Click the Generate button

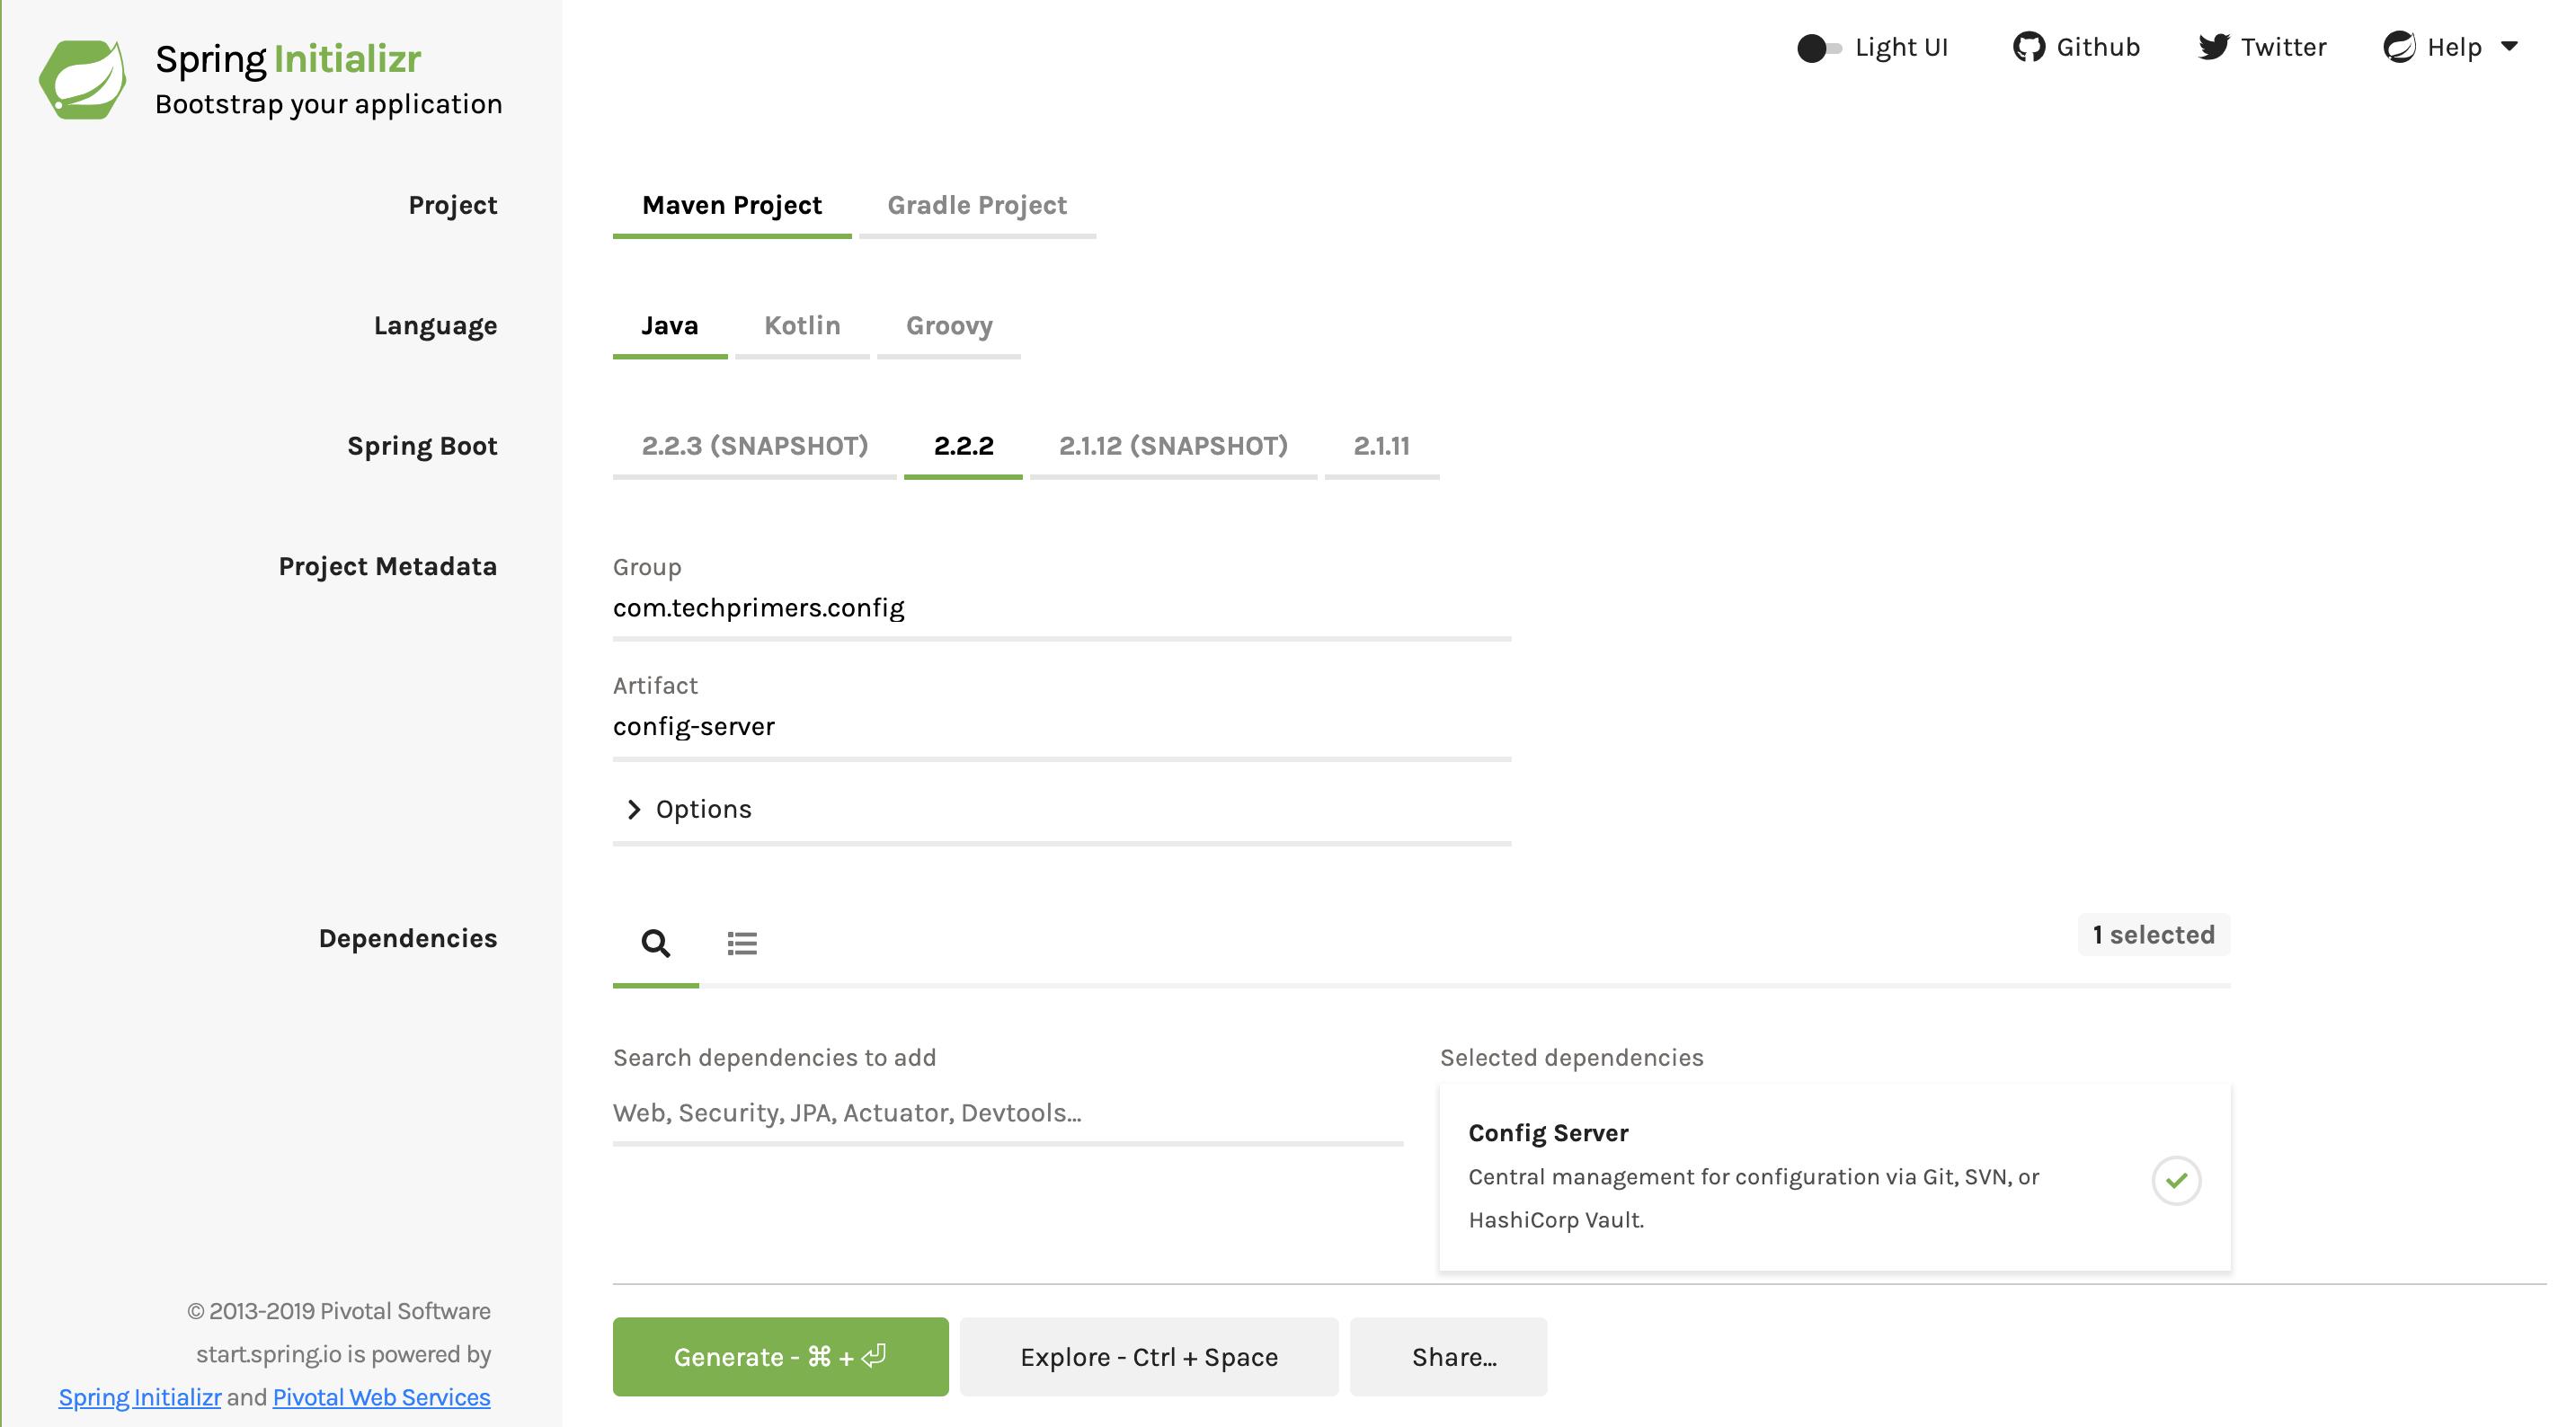point(780,1357)
